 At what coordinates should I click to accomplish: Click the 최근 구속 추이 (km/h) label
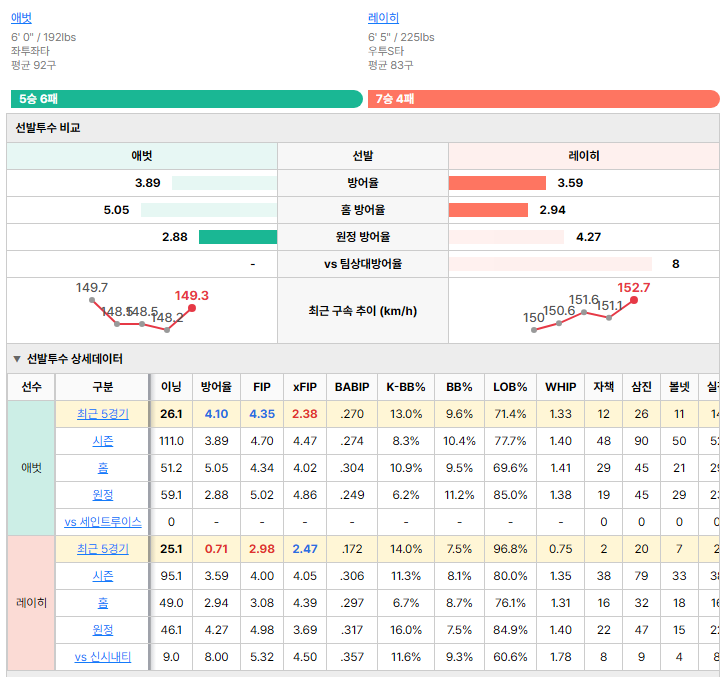[x=363, y=311]
